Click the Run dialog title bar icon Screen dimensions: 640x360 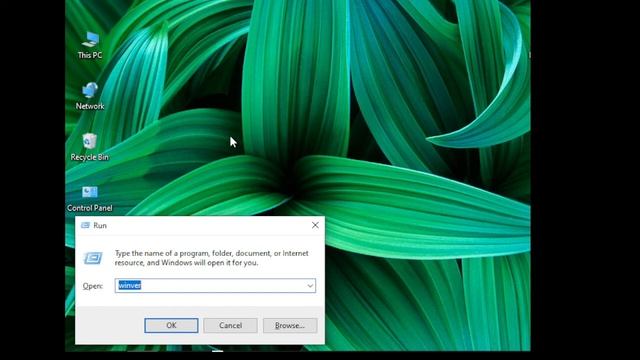[x=85, y=225]
